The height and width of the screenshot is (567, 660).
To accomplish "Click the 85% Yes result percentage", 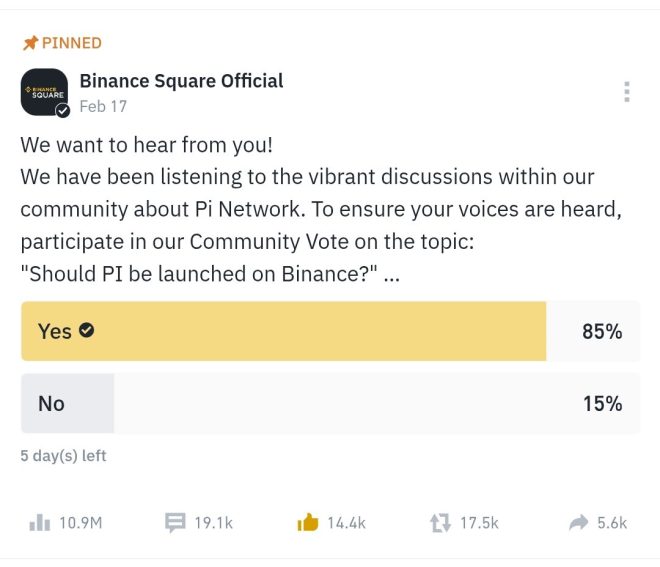I will [602, 331].
